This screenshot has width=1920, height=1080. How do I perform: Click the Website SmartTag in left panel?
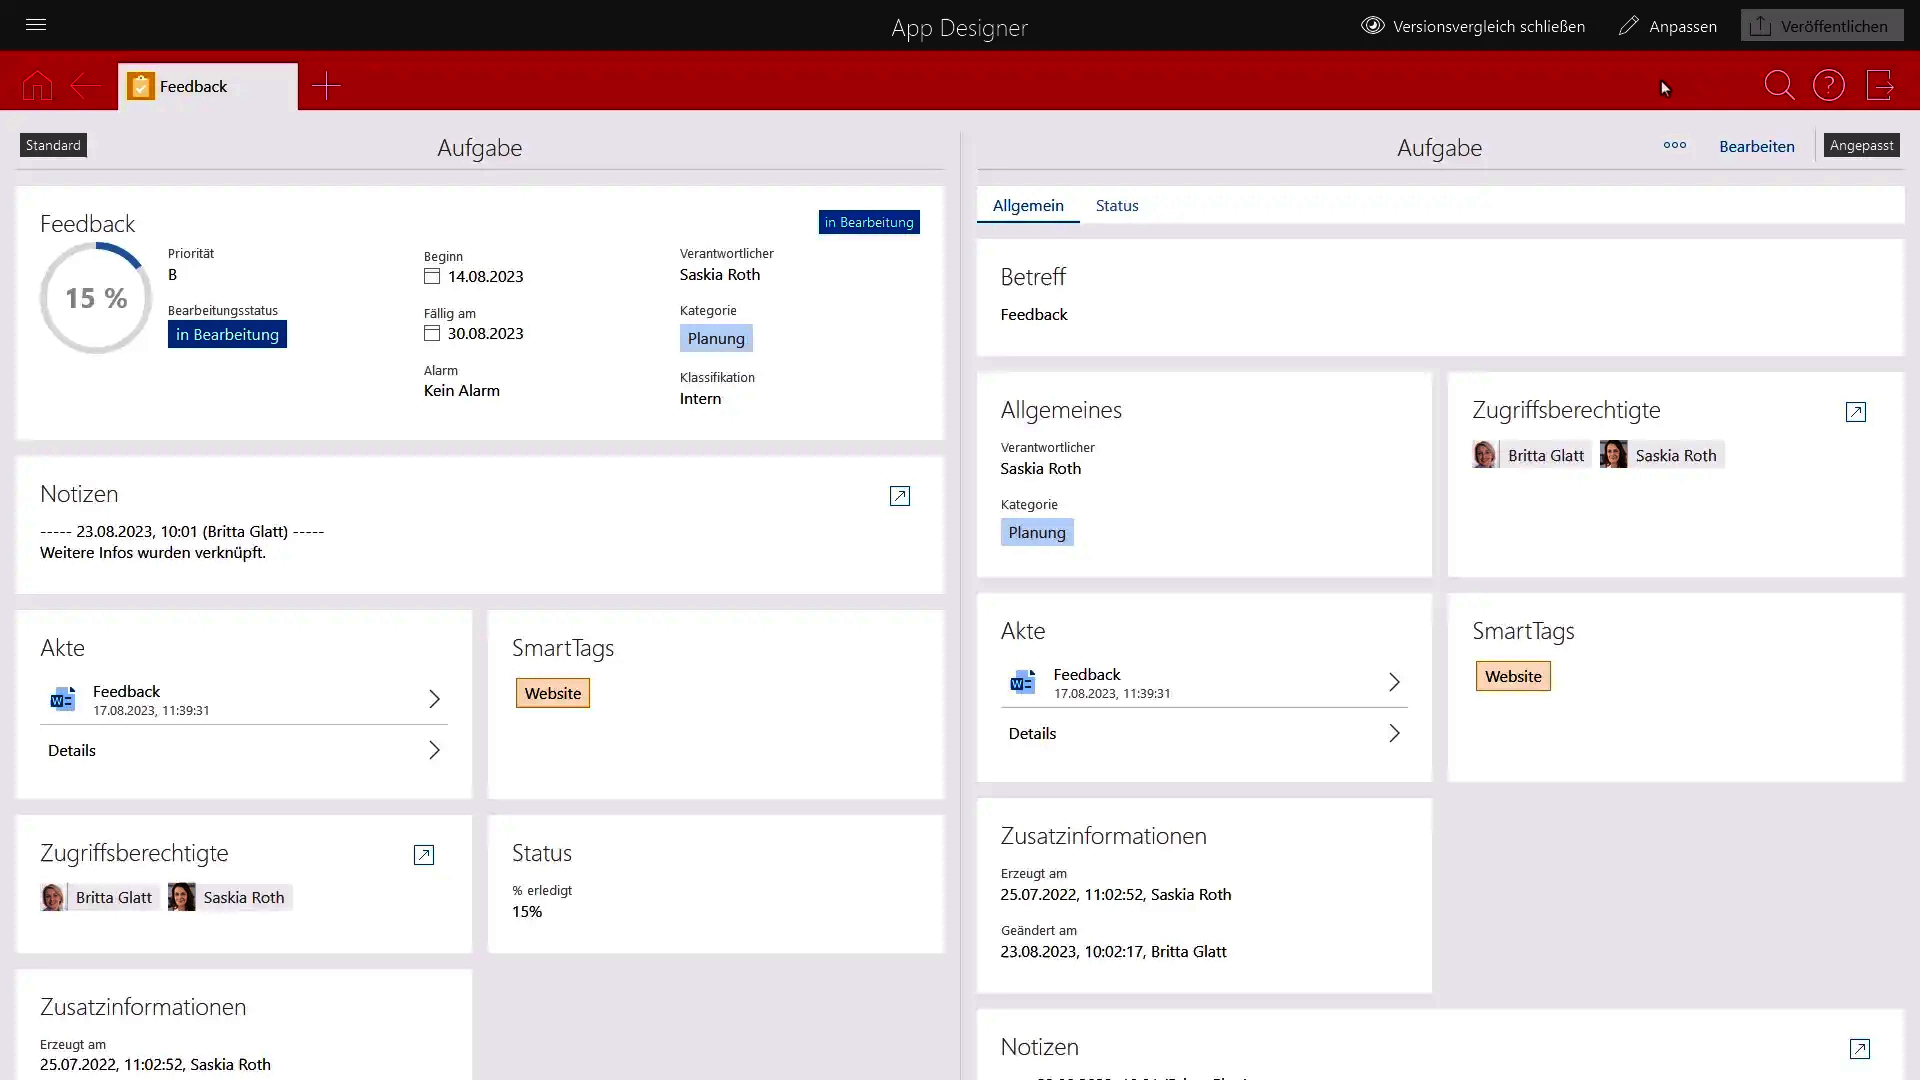click(552, 693)
